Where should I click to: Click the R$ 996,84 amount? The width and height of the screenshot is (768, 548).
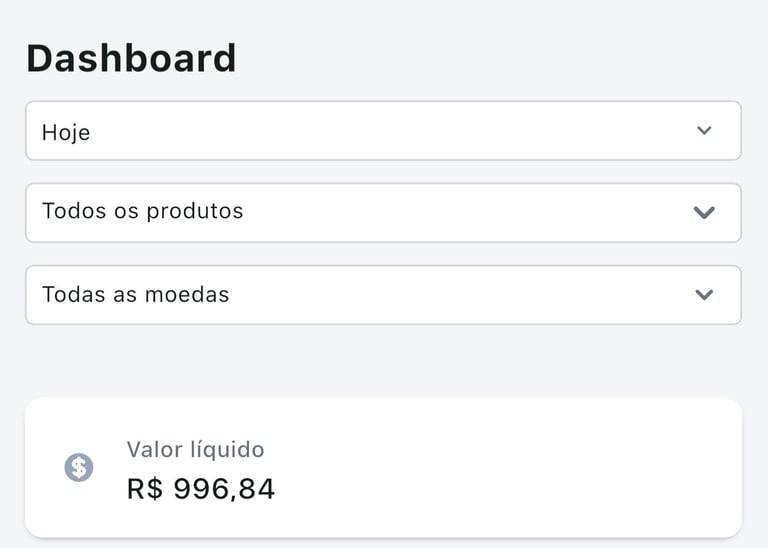tap(201, 489)
